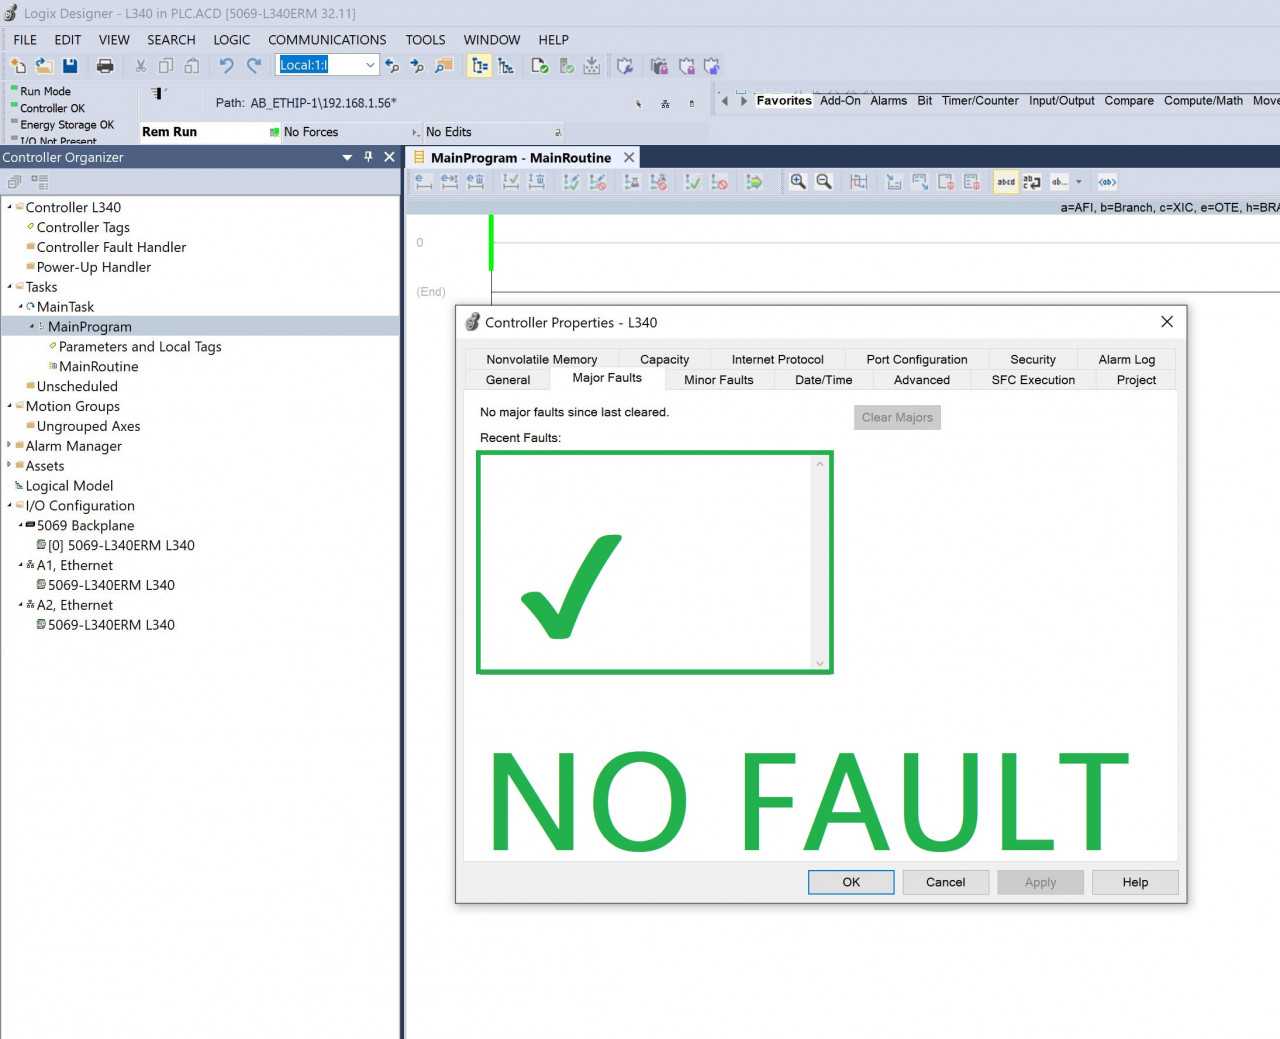The image size is (1280, 1039).
Task: Open the Nonvolatile Memory tab
Action: point(542,359)
